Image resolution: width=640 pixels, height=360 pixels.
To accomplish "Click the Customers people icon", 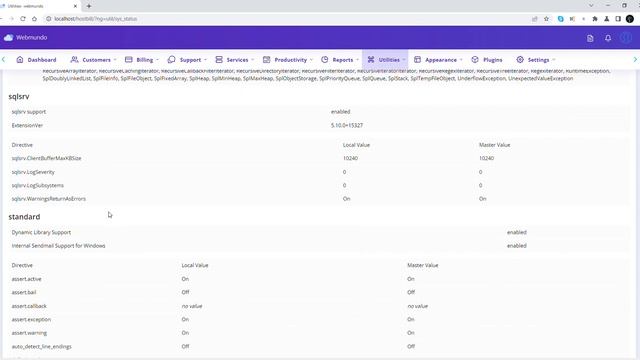I will [x=74, y=60].
